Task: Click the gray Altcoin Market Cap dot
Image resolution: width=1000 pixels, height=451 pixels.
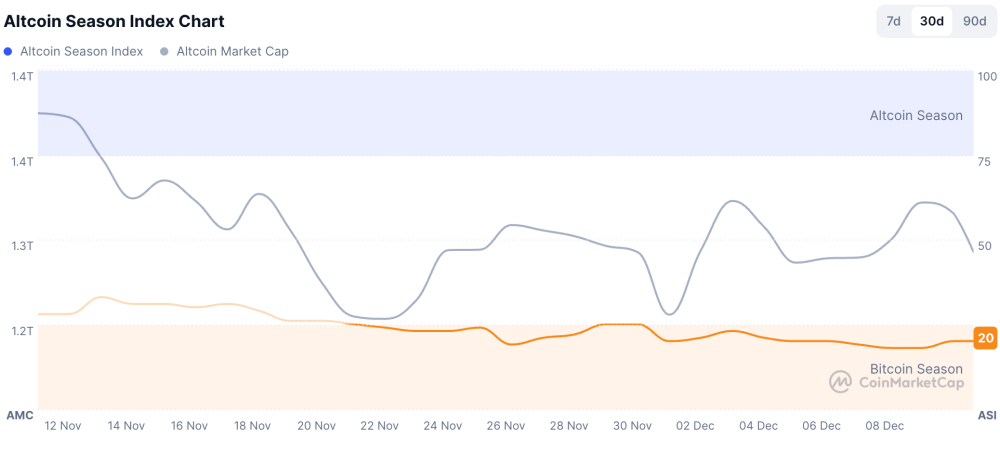Action: tap(165, 51)
